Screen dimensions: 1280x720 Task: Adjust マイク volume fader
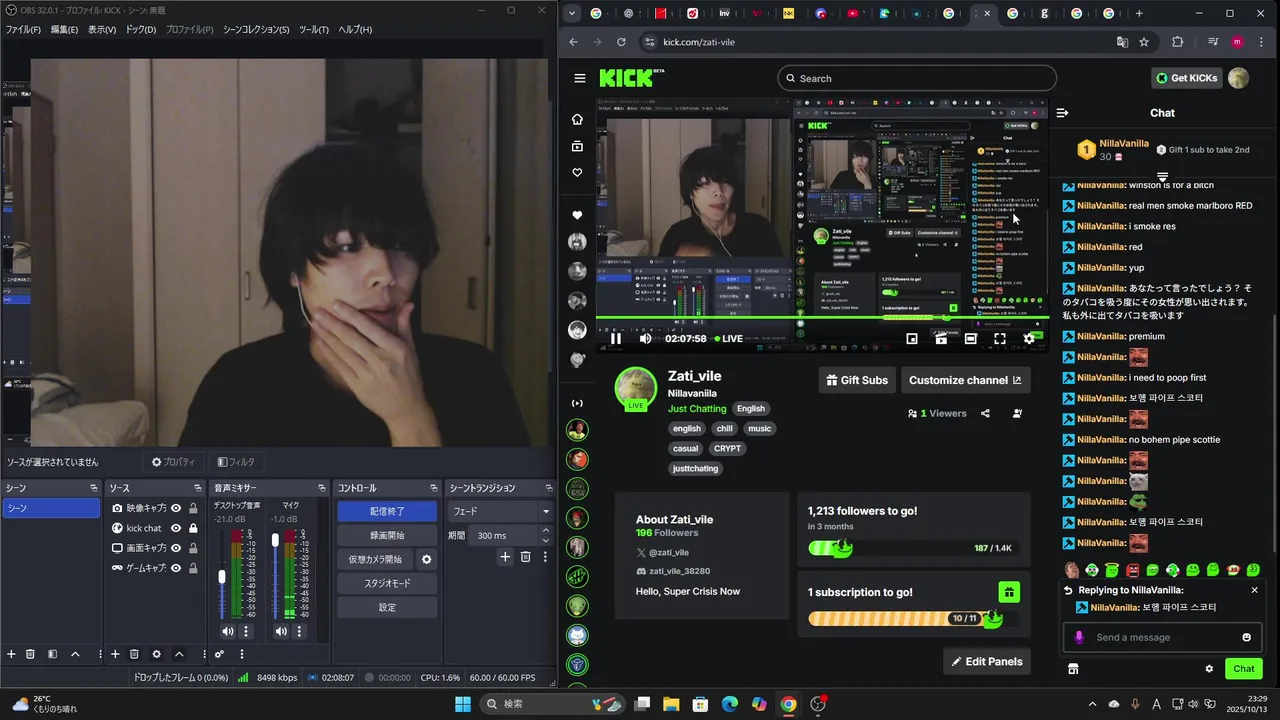(x=275, y=540)
